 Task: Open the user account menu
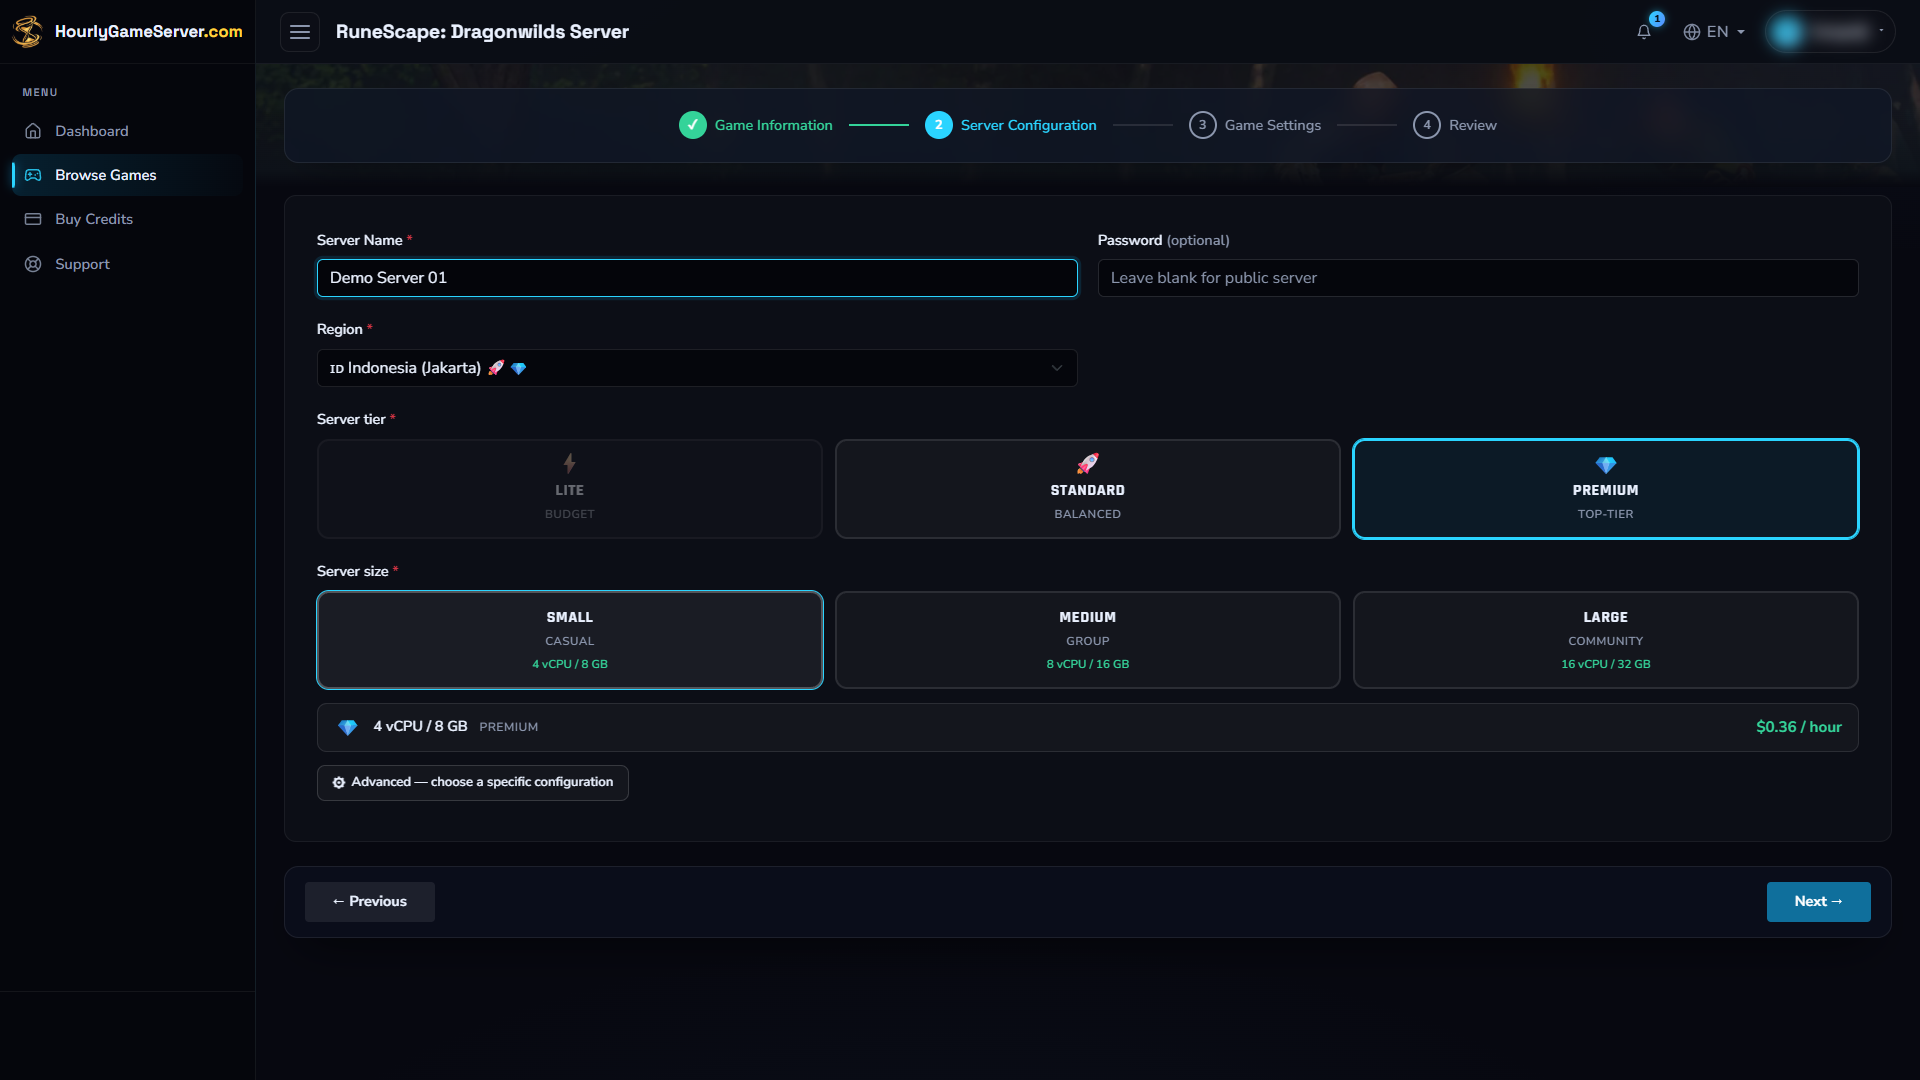tap(1830, 32)
